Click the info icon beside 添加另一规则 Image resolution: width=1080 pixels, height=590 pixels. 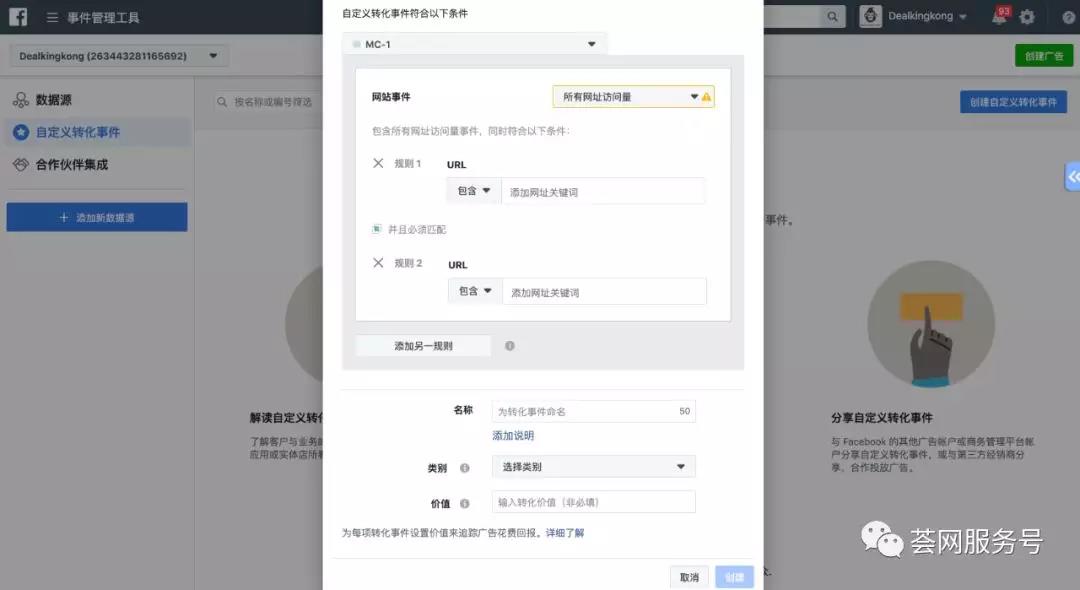[x=509, y=345]
